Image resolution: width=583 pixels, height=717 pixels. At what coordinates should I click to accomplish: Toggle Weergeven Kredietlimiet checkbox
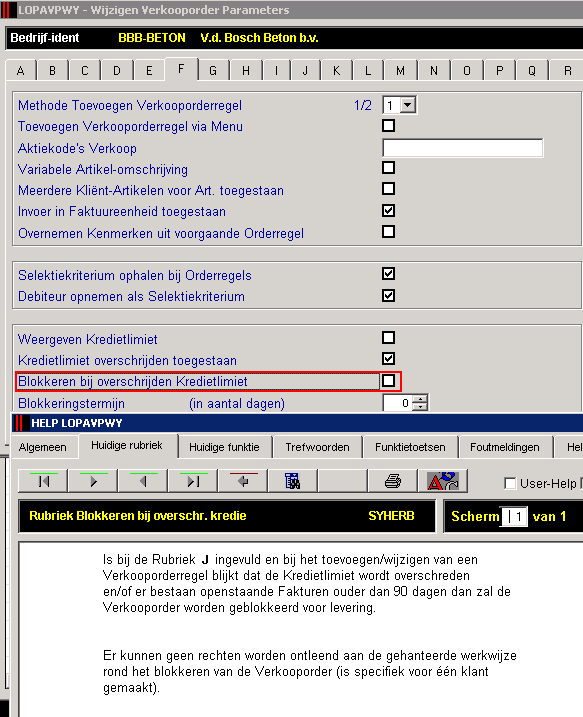pos(388,337)
